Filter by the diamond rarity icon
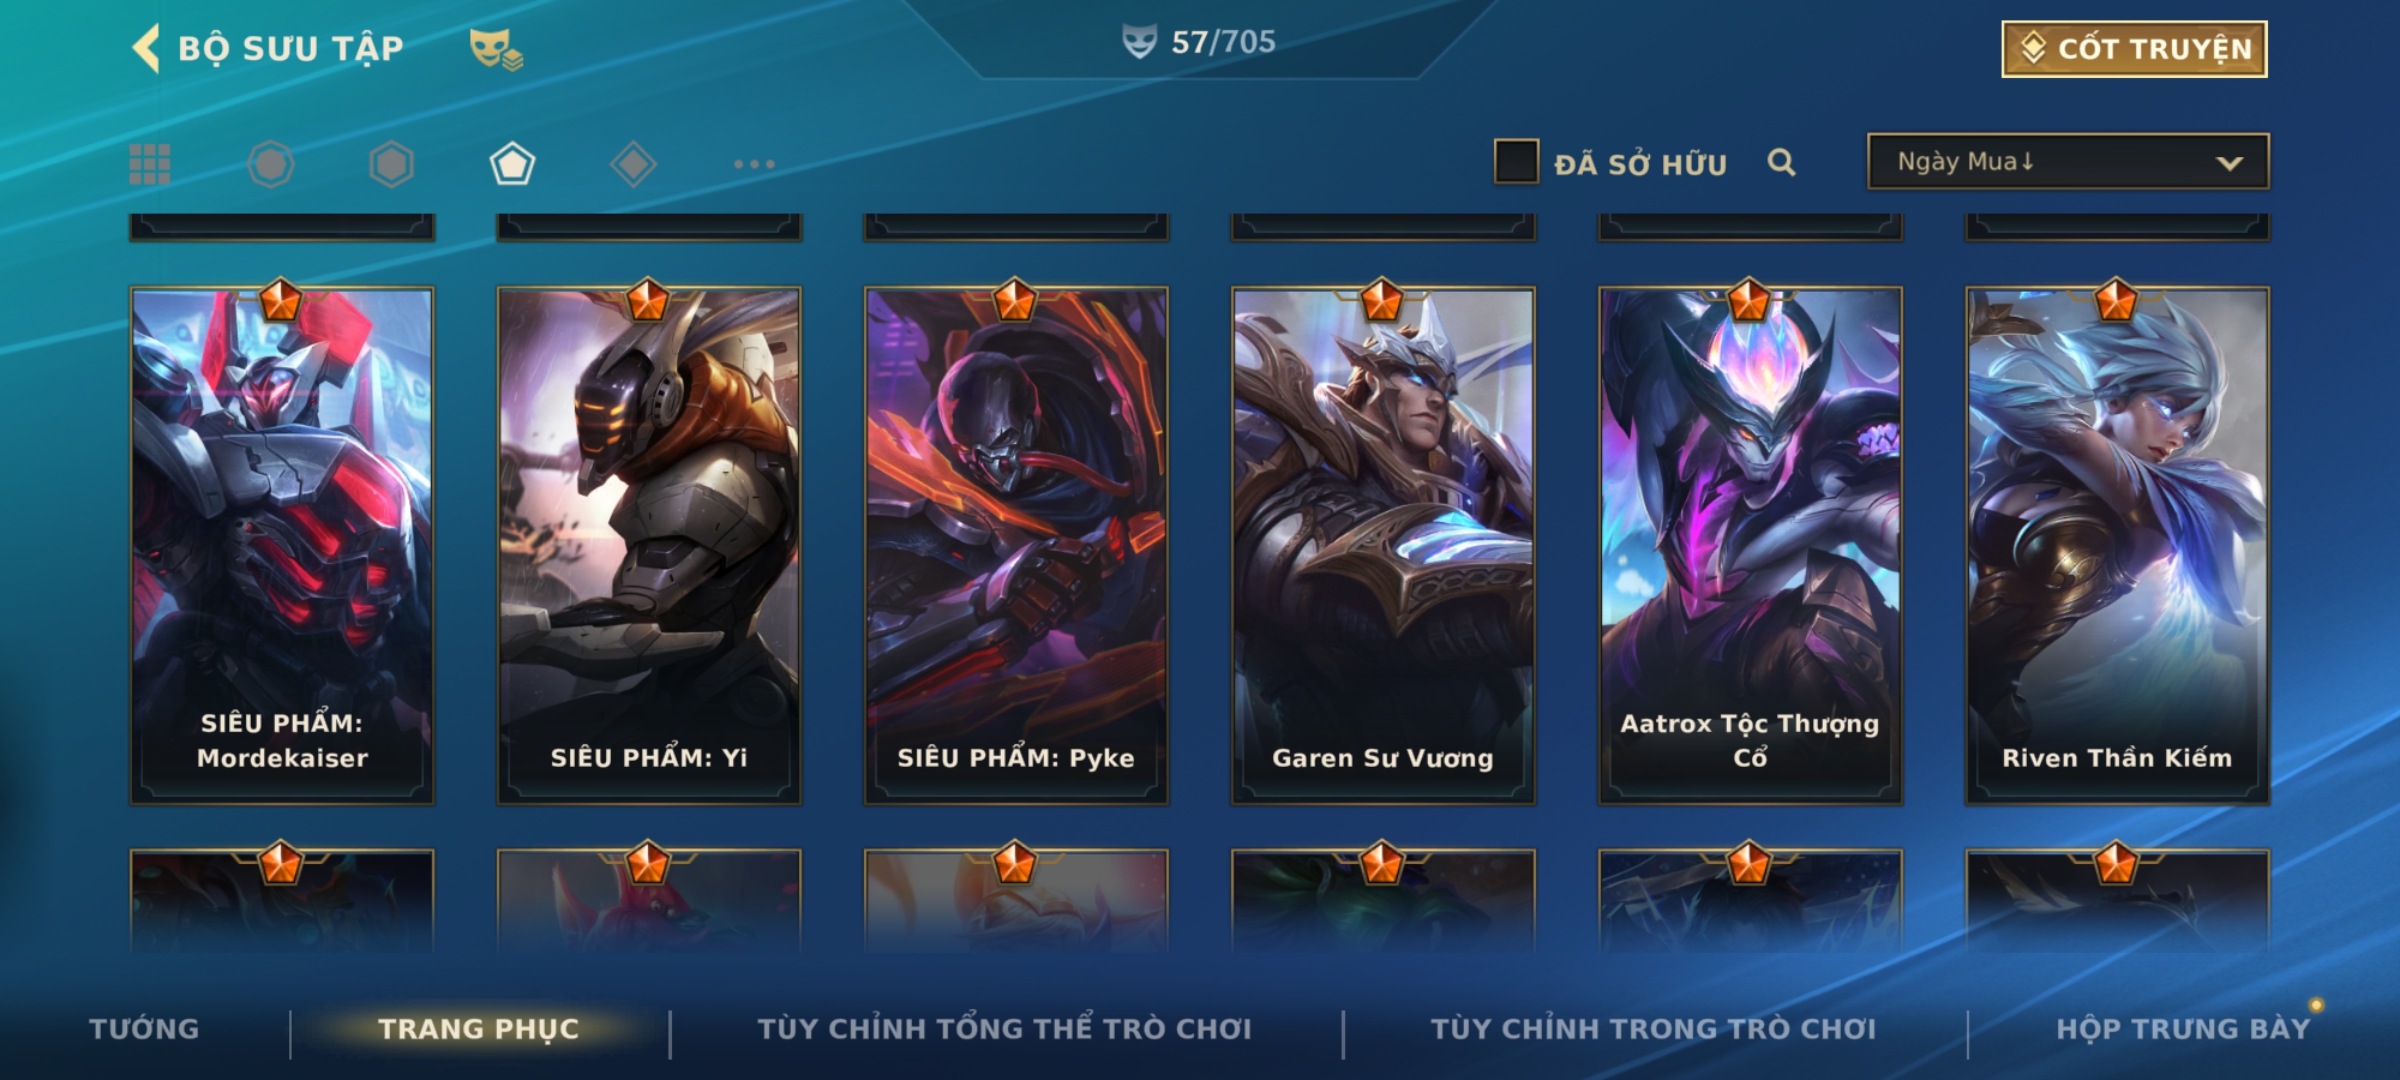The height and width of the screenshot is (1080, 2400). [633, 164]
